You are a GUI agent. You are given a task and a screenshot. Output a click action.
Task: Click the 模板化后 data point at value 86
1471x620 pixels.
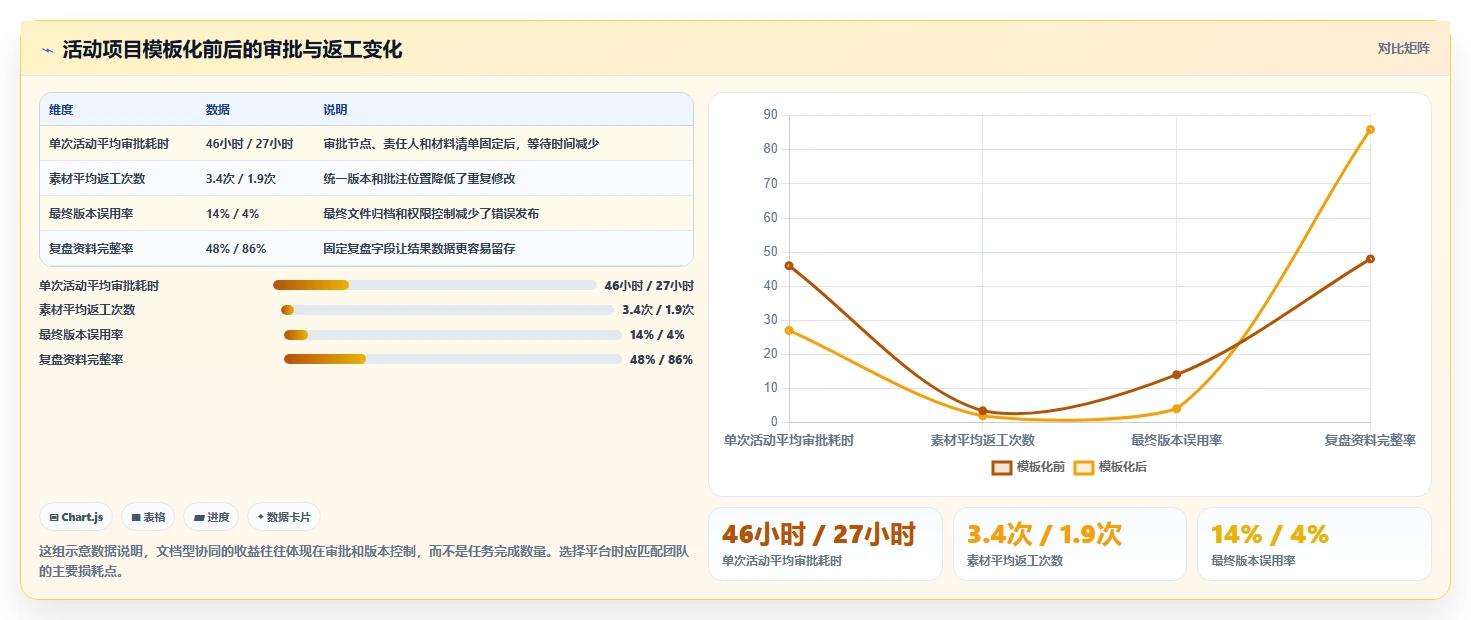(x=1370, y=129)
